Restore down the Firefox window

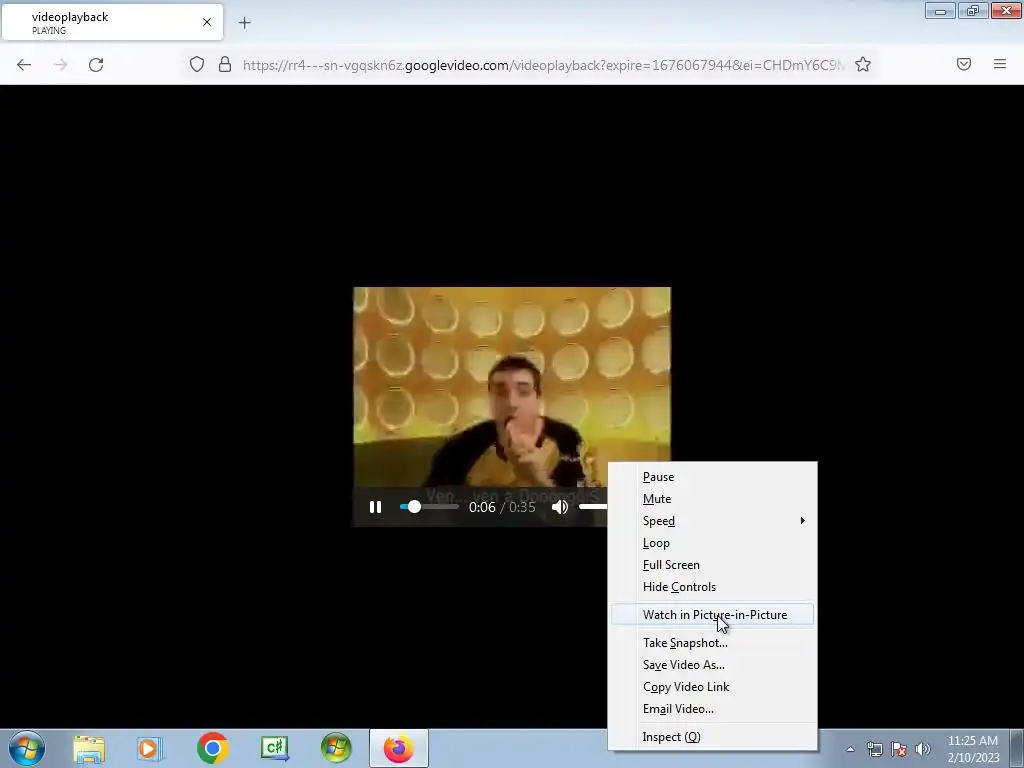coord(973,11)
